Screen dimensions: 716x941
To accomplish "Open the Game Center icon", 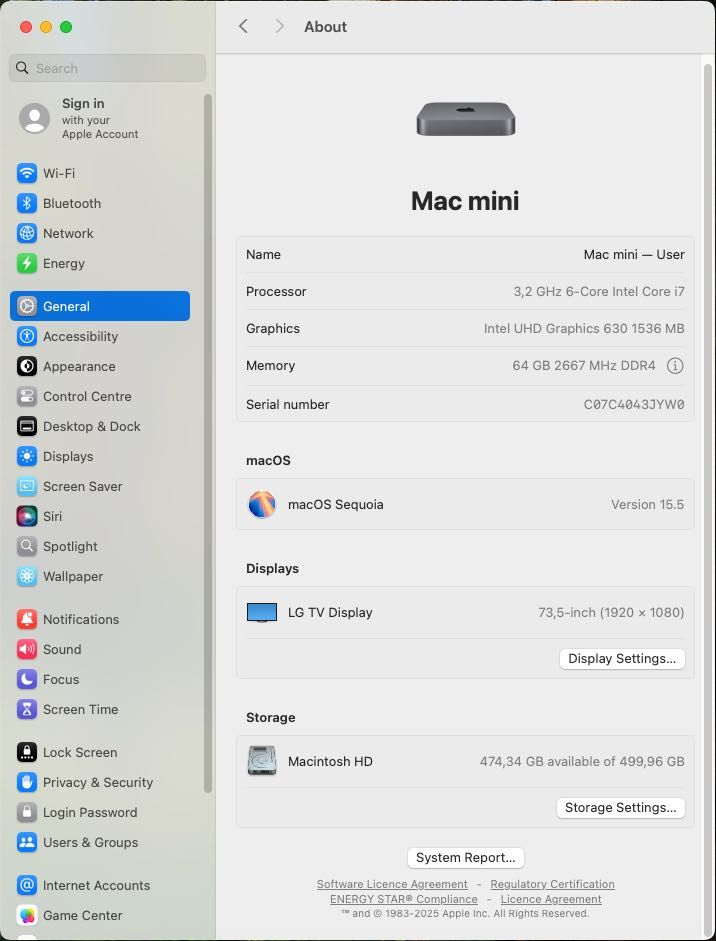I will 26,915.
